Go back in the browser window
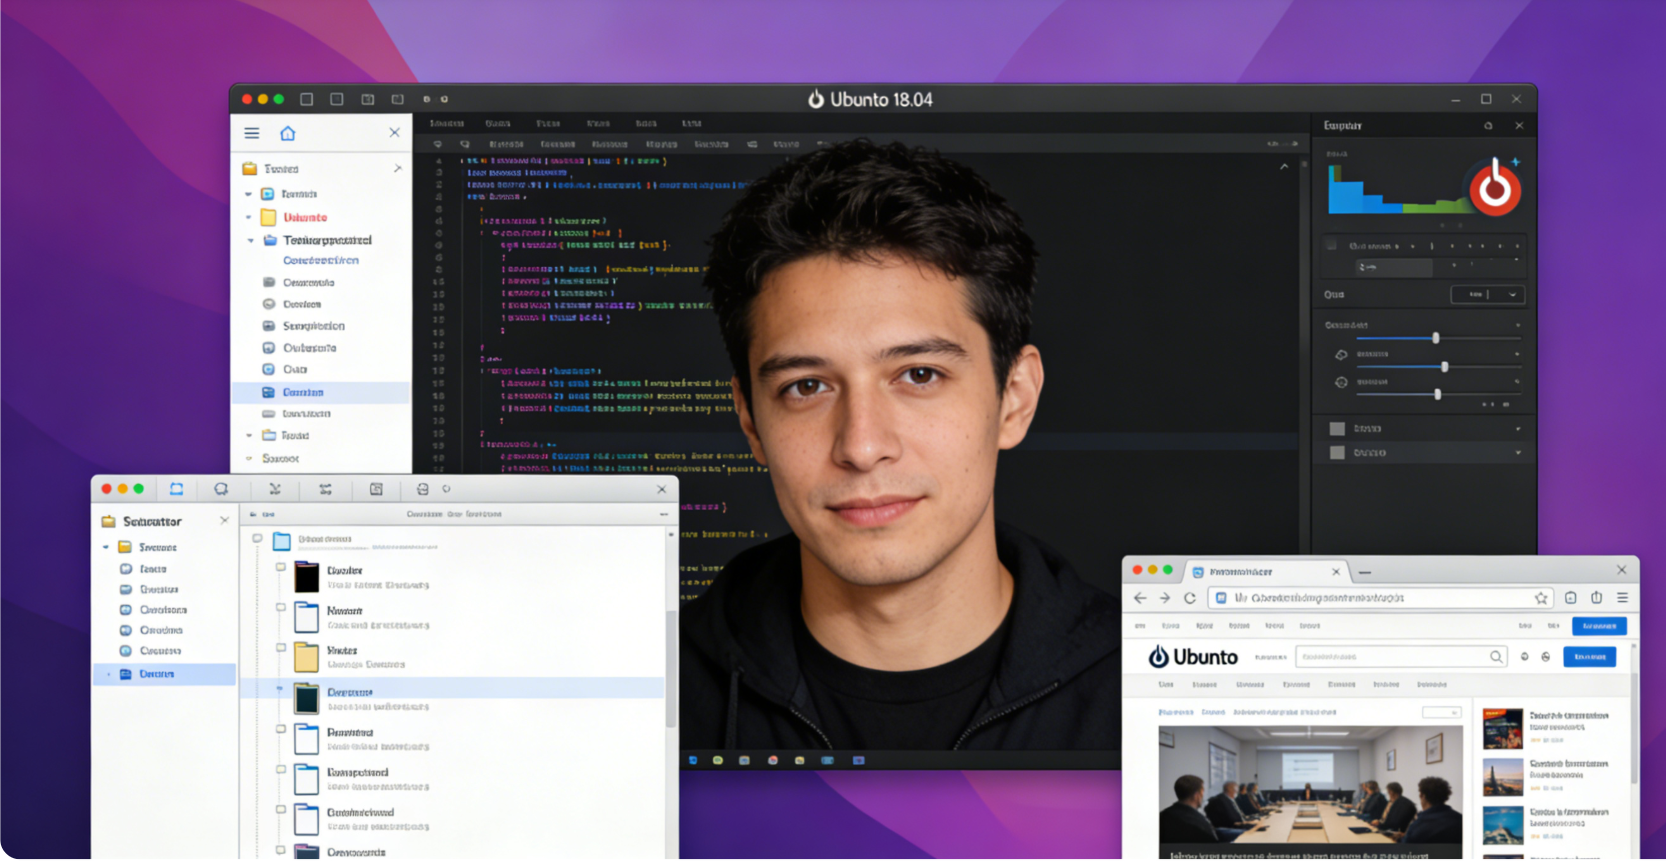The height and width of the screenshot is (862, 1666). (1141, 598)
